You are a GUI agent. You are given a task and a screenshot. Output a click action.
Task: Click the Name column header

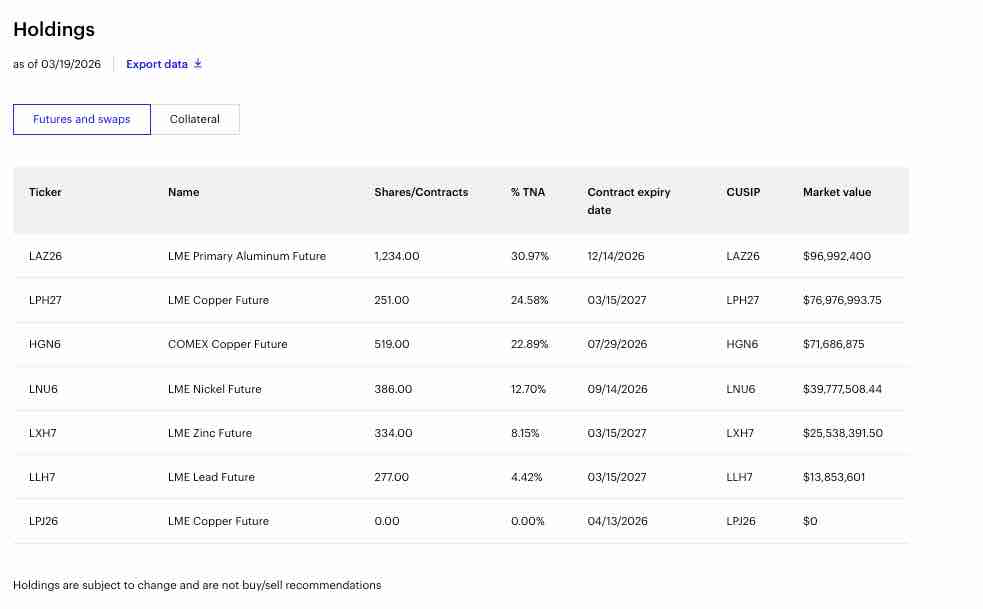coord(183,192)
